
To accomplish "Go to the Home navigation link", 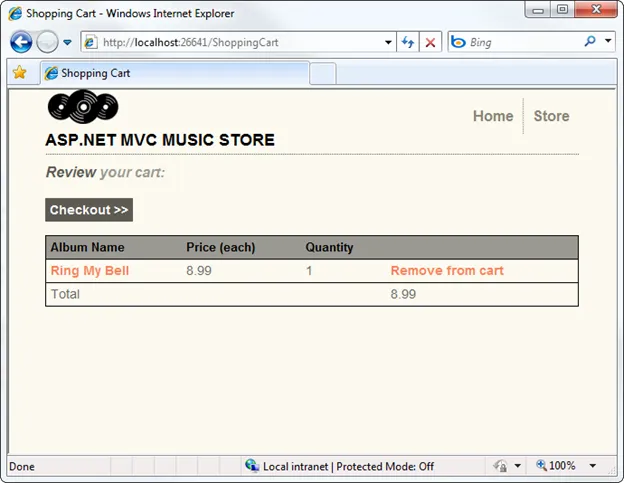I will (492, 116).
